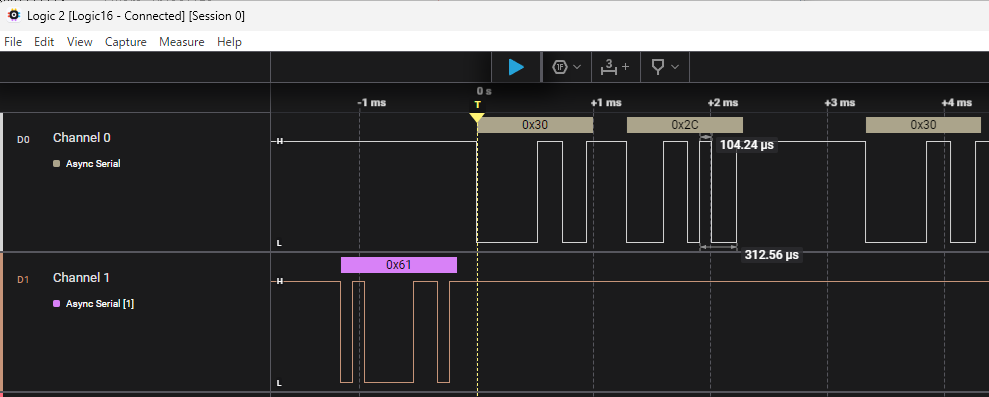This screenshot has width=989, height=397.
Task: Click the Async Serial analyzer on Channel 0
Action: click(x=93, y=163)
